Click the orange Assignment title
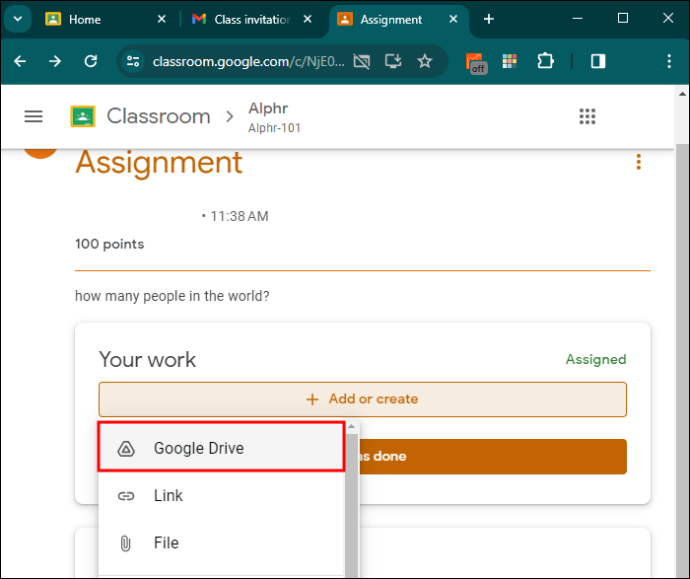Image resolution: width=690 pixels, height=579 pixels. pos(159,162)
